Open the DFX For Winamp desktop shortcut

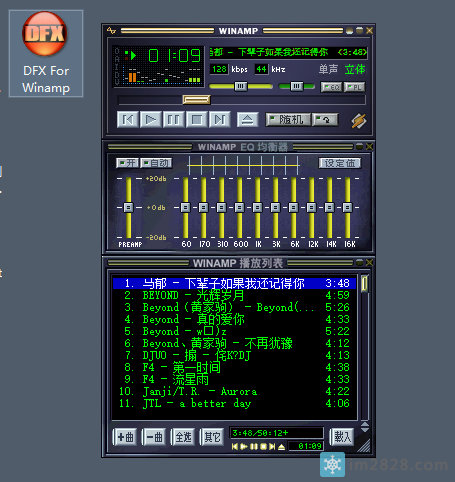pos(46,53)
